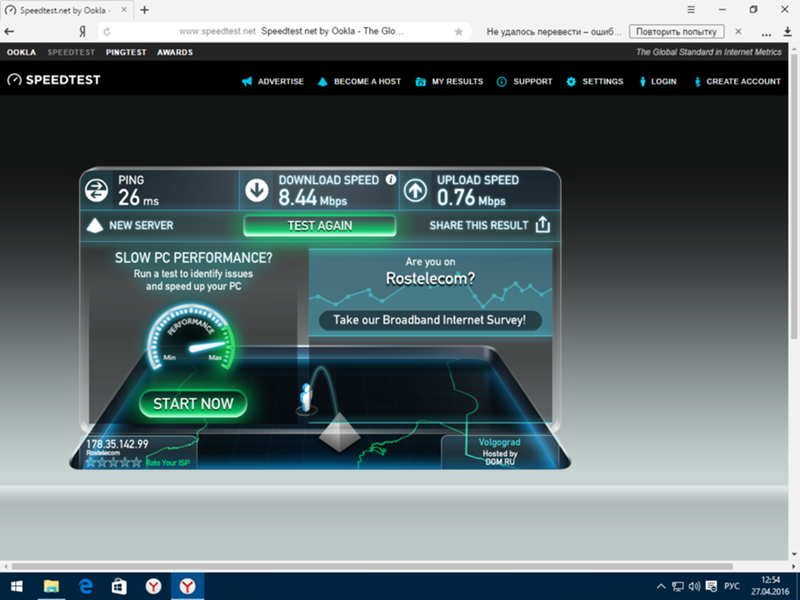Click the IP address 178.35.142.99
The width and height of the screenshot is (800, 600).
click(117, 444)
